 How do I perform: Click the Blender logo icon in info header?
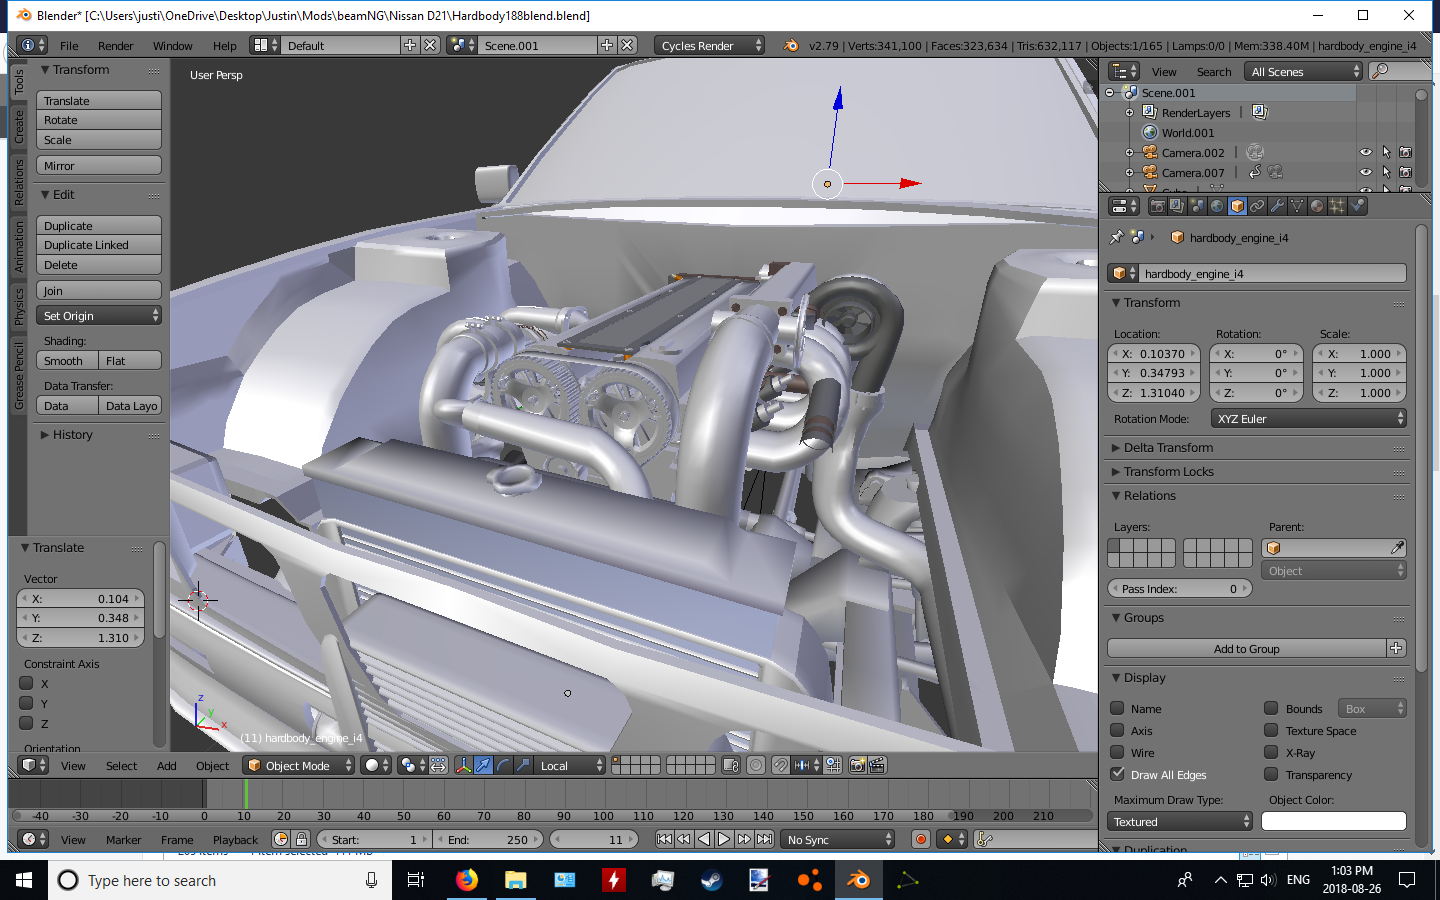(791, 45)
